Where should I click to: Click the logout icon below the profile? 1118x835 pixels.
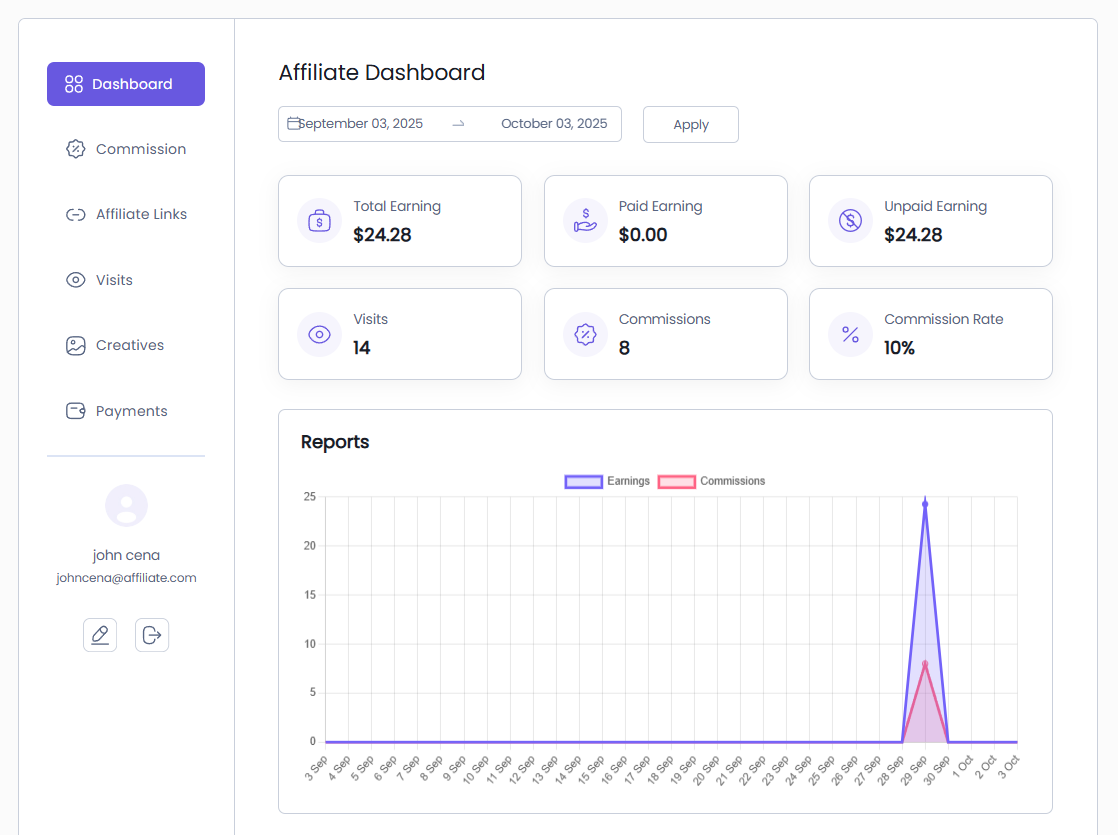point(152,635)
